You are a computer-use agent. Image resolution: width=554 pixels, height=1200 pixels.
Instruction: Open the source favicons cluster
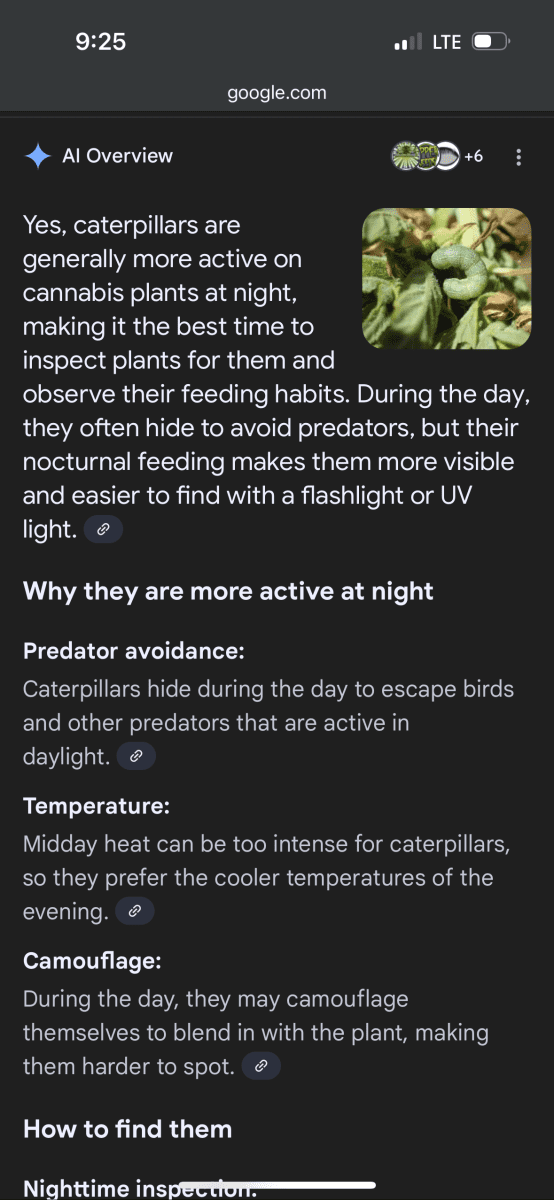[424, 156]
